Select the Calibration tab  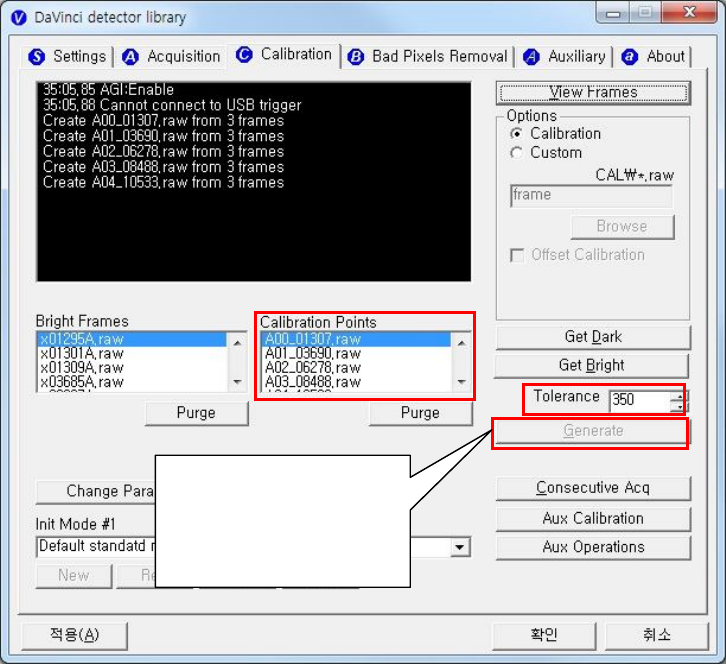tap(284, 55)
